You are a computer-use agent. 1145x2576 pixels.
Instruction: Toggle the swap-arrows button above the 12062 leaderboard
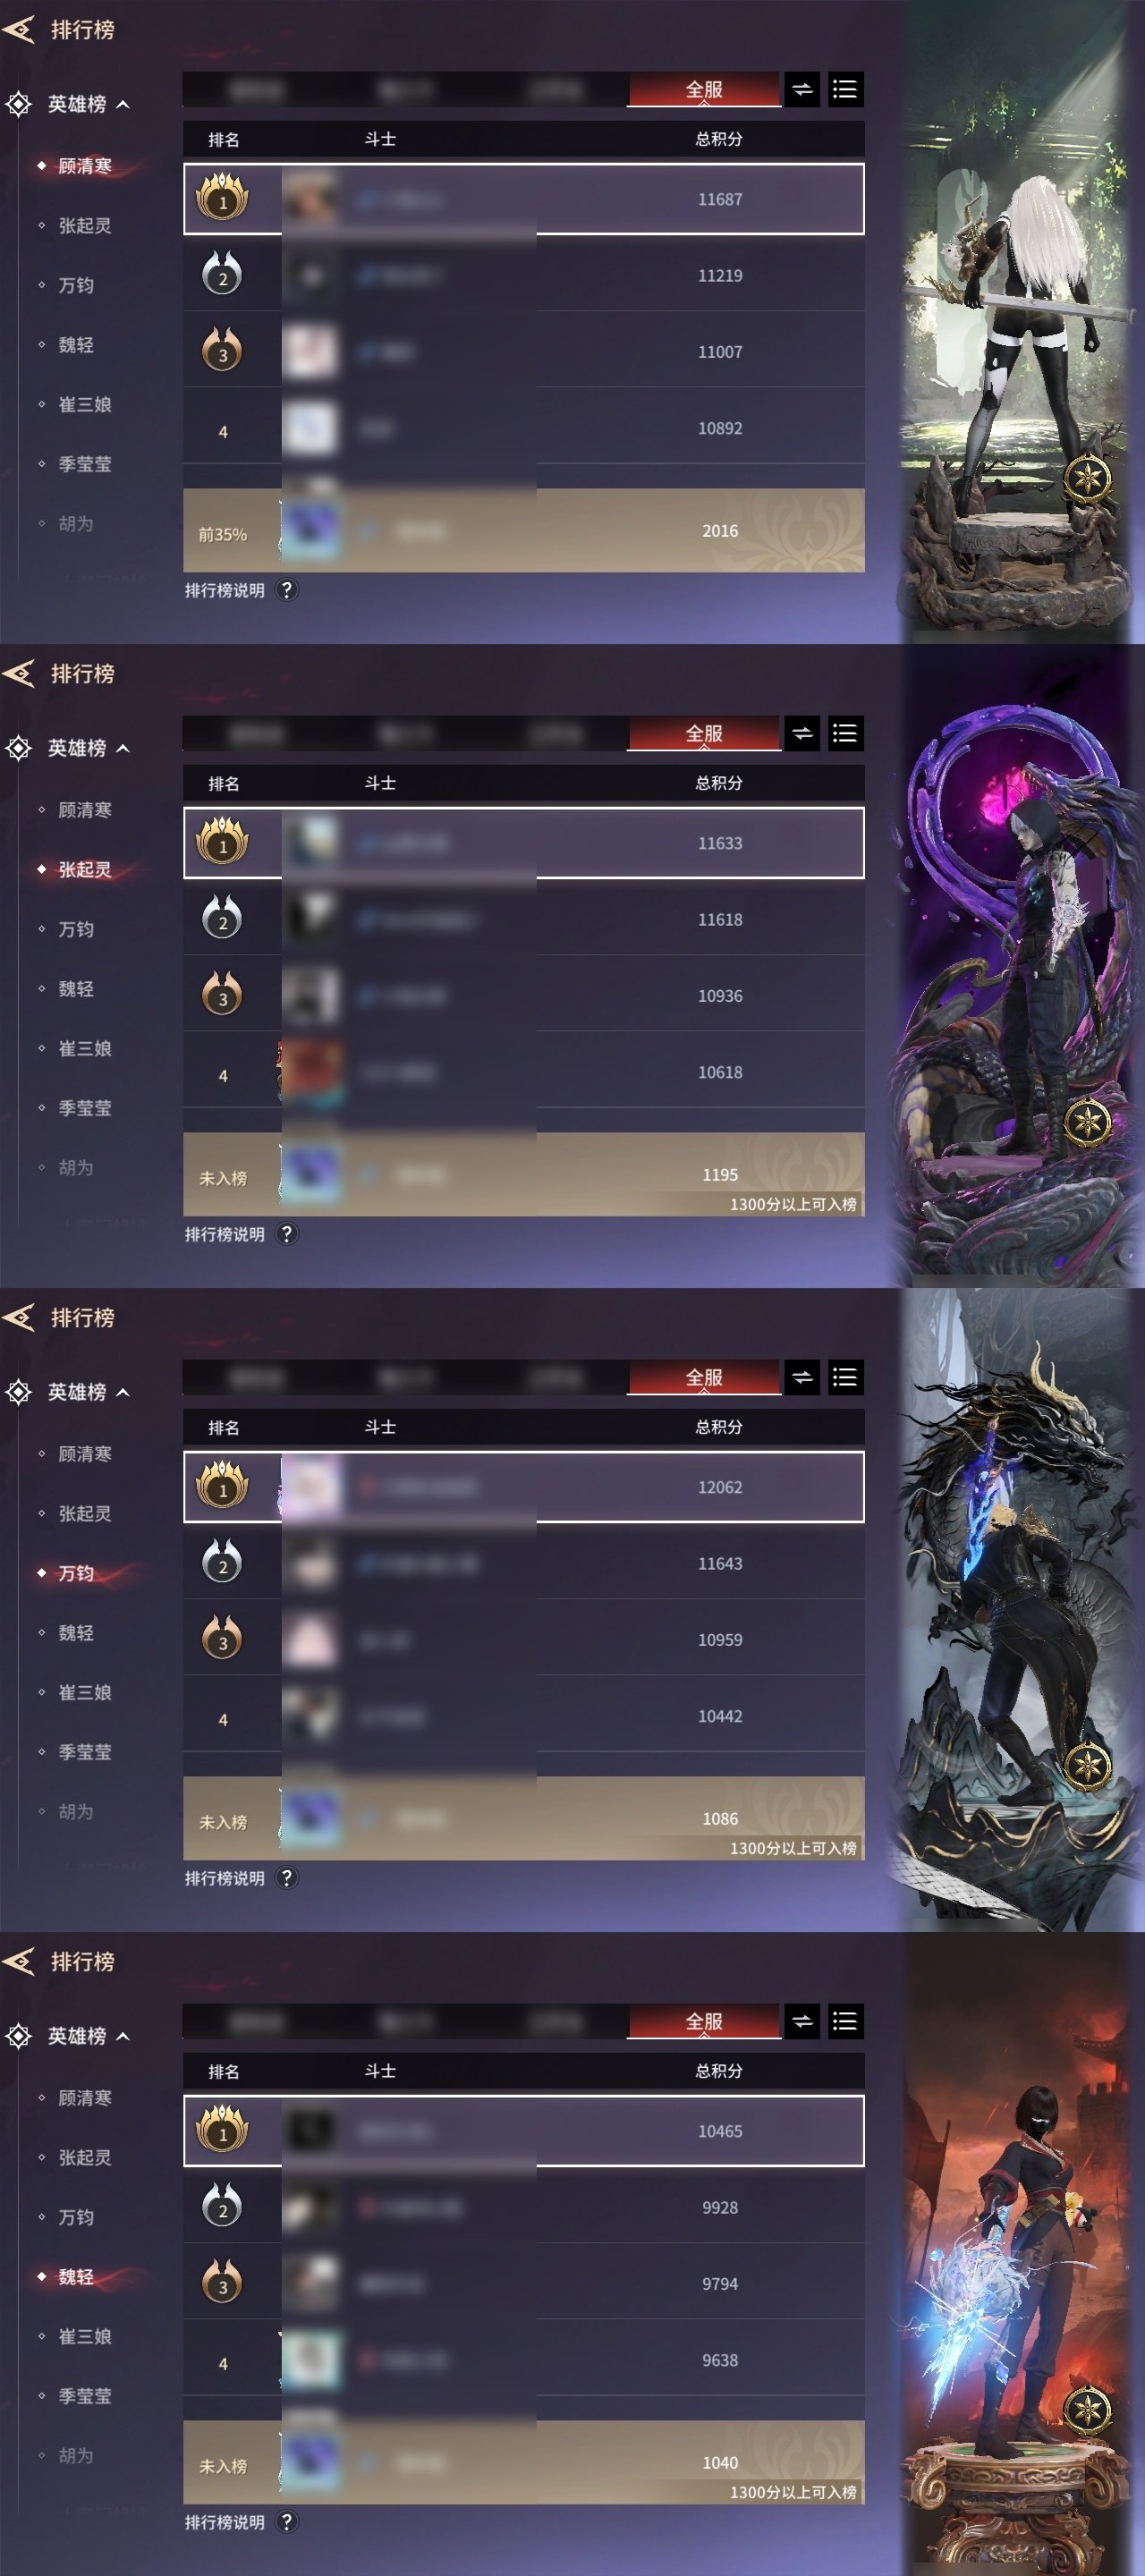(x=802, y=1378)
